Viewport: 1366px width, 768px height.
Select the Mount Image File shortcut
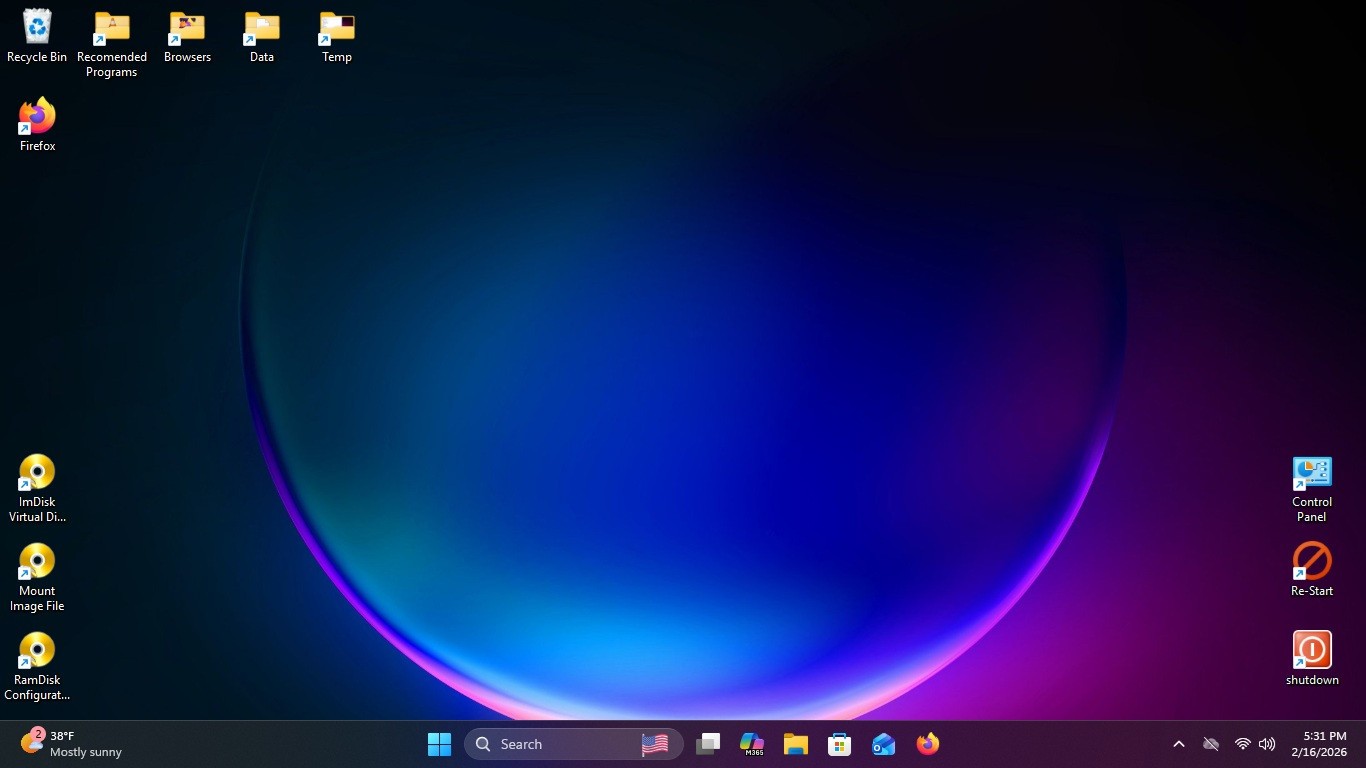point(37,578)
